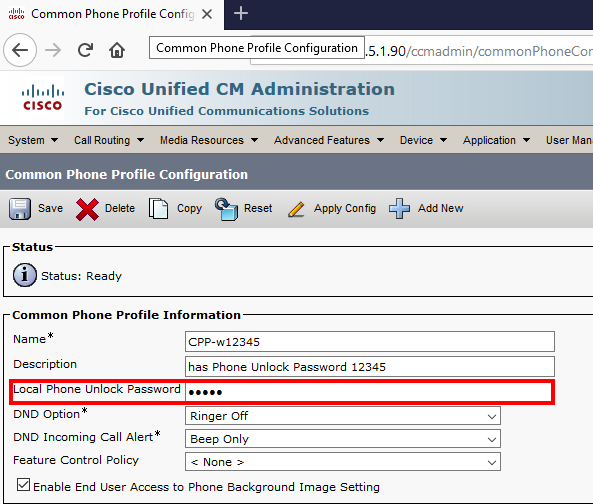Click the Apply Config pencil icon
Image resolution: width=593 pixels, height=504 pixels.
point(296,209)
